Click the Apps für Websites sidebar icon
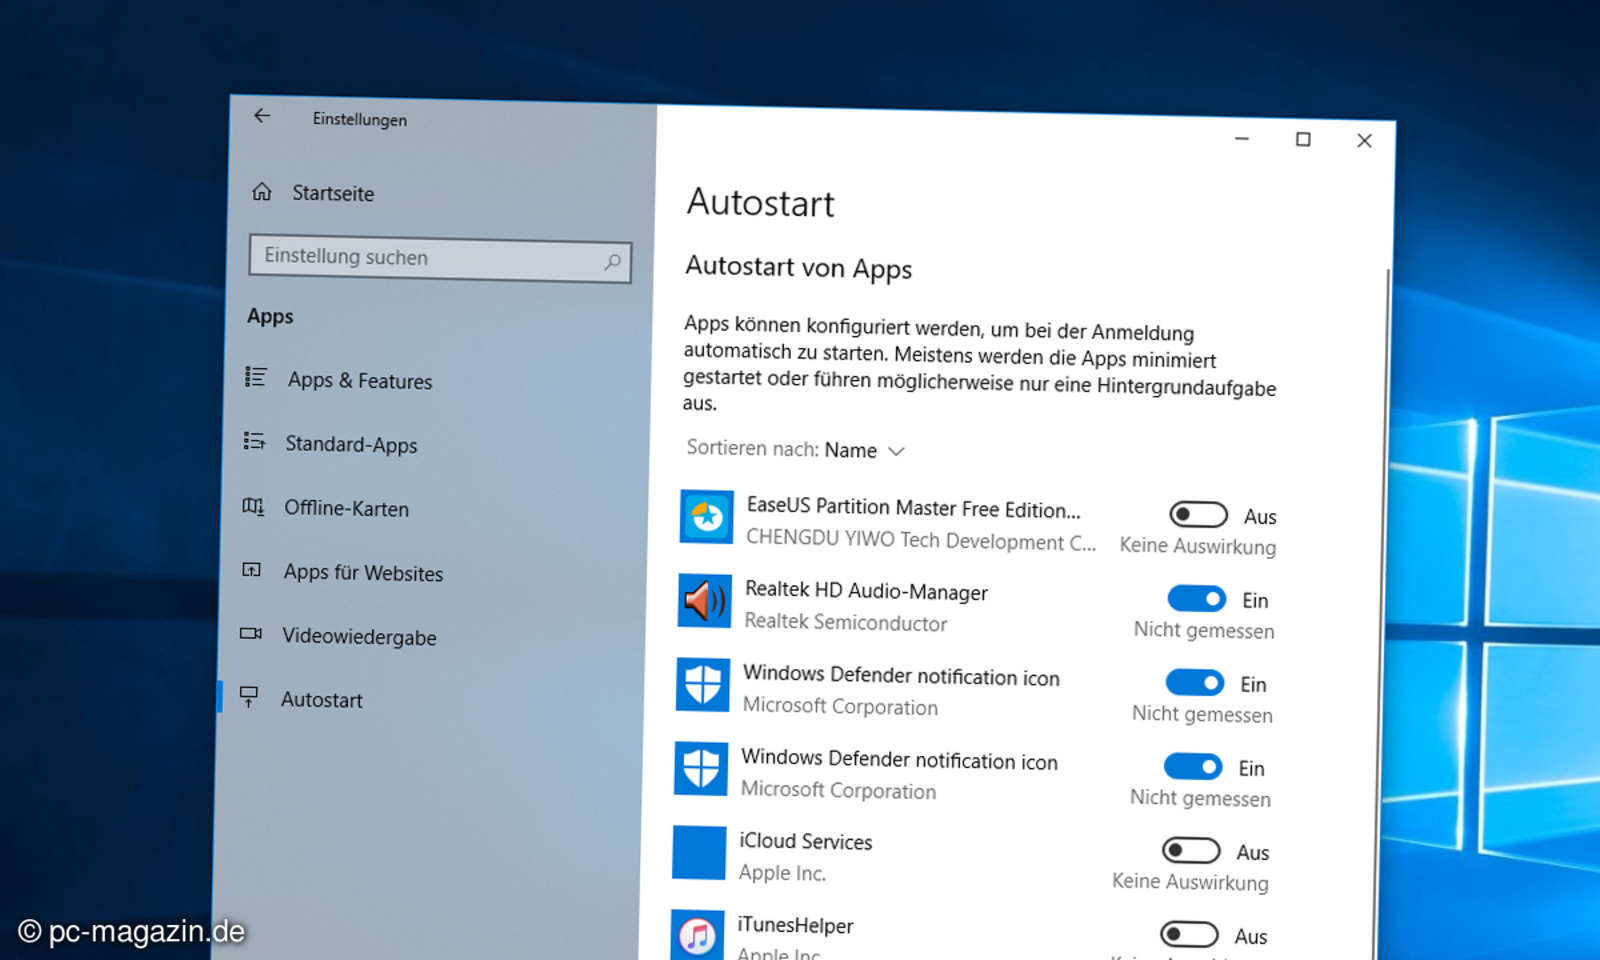 (x=252, y=569)
